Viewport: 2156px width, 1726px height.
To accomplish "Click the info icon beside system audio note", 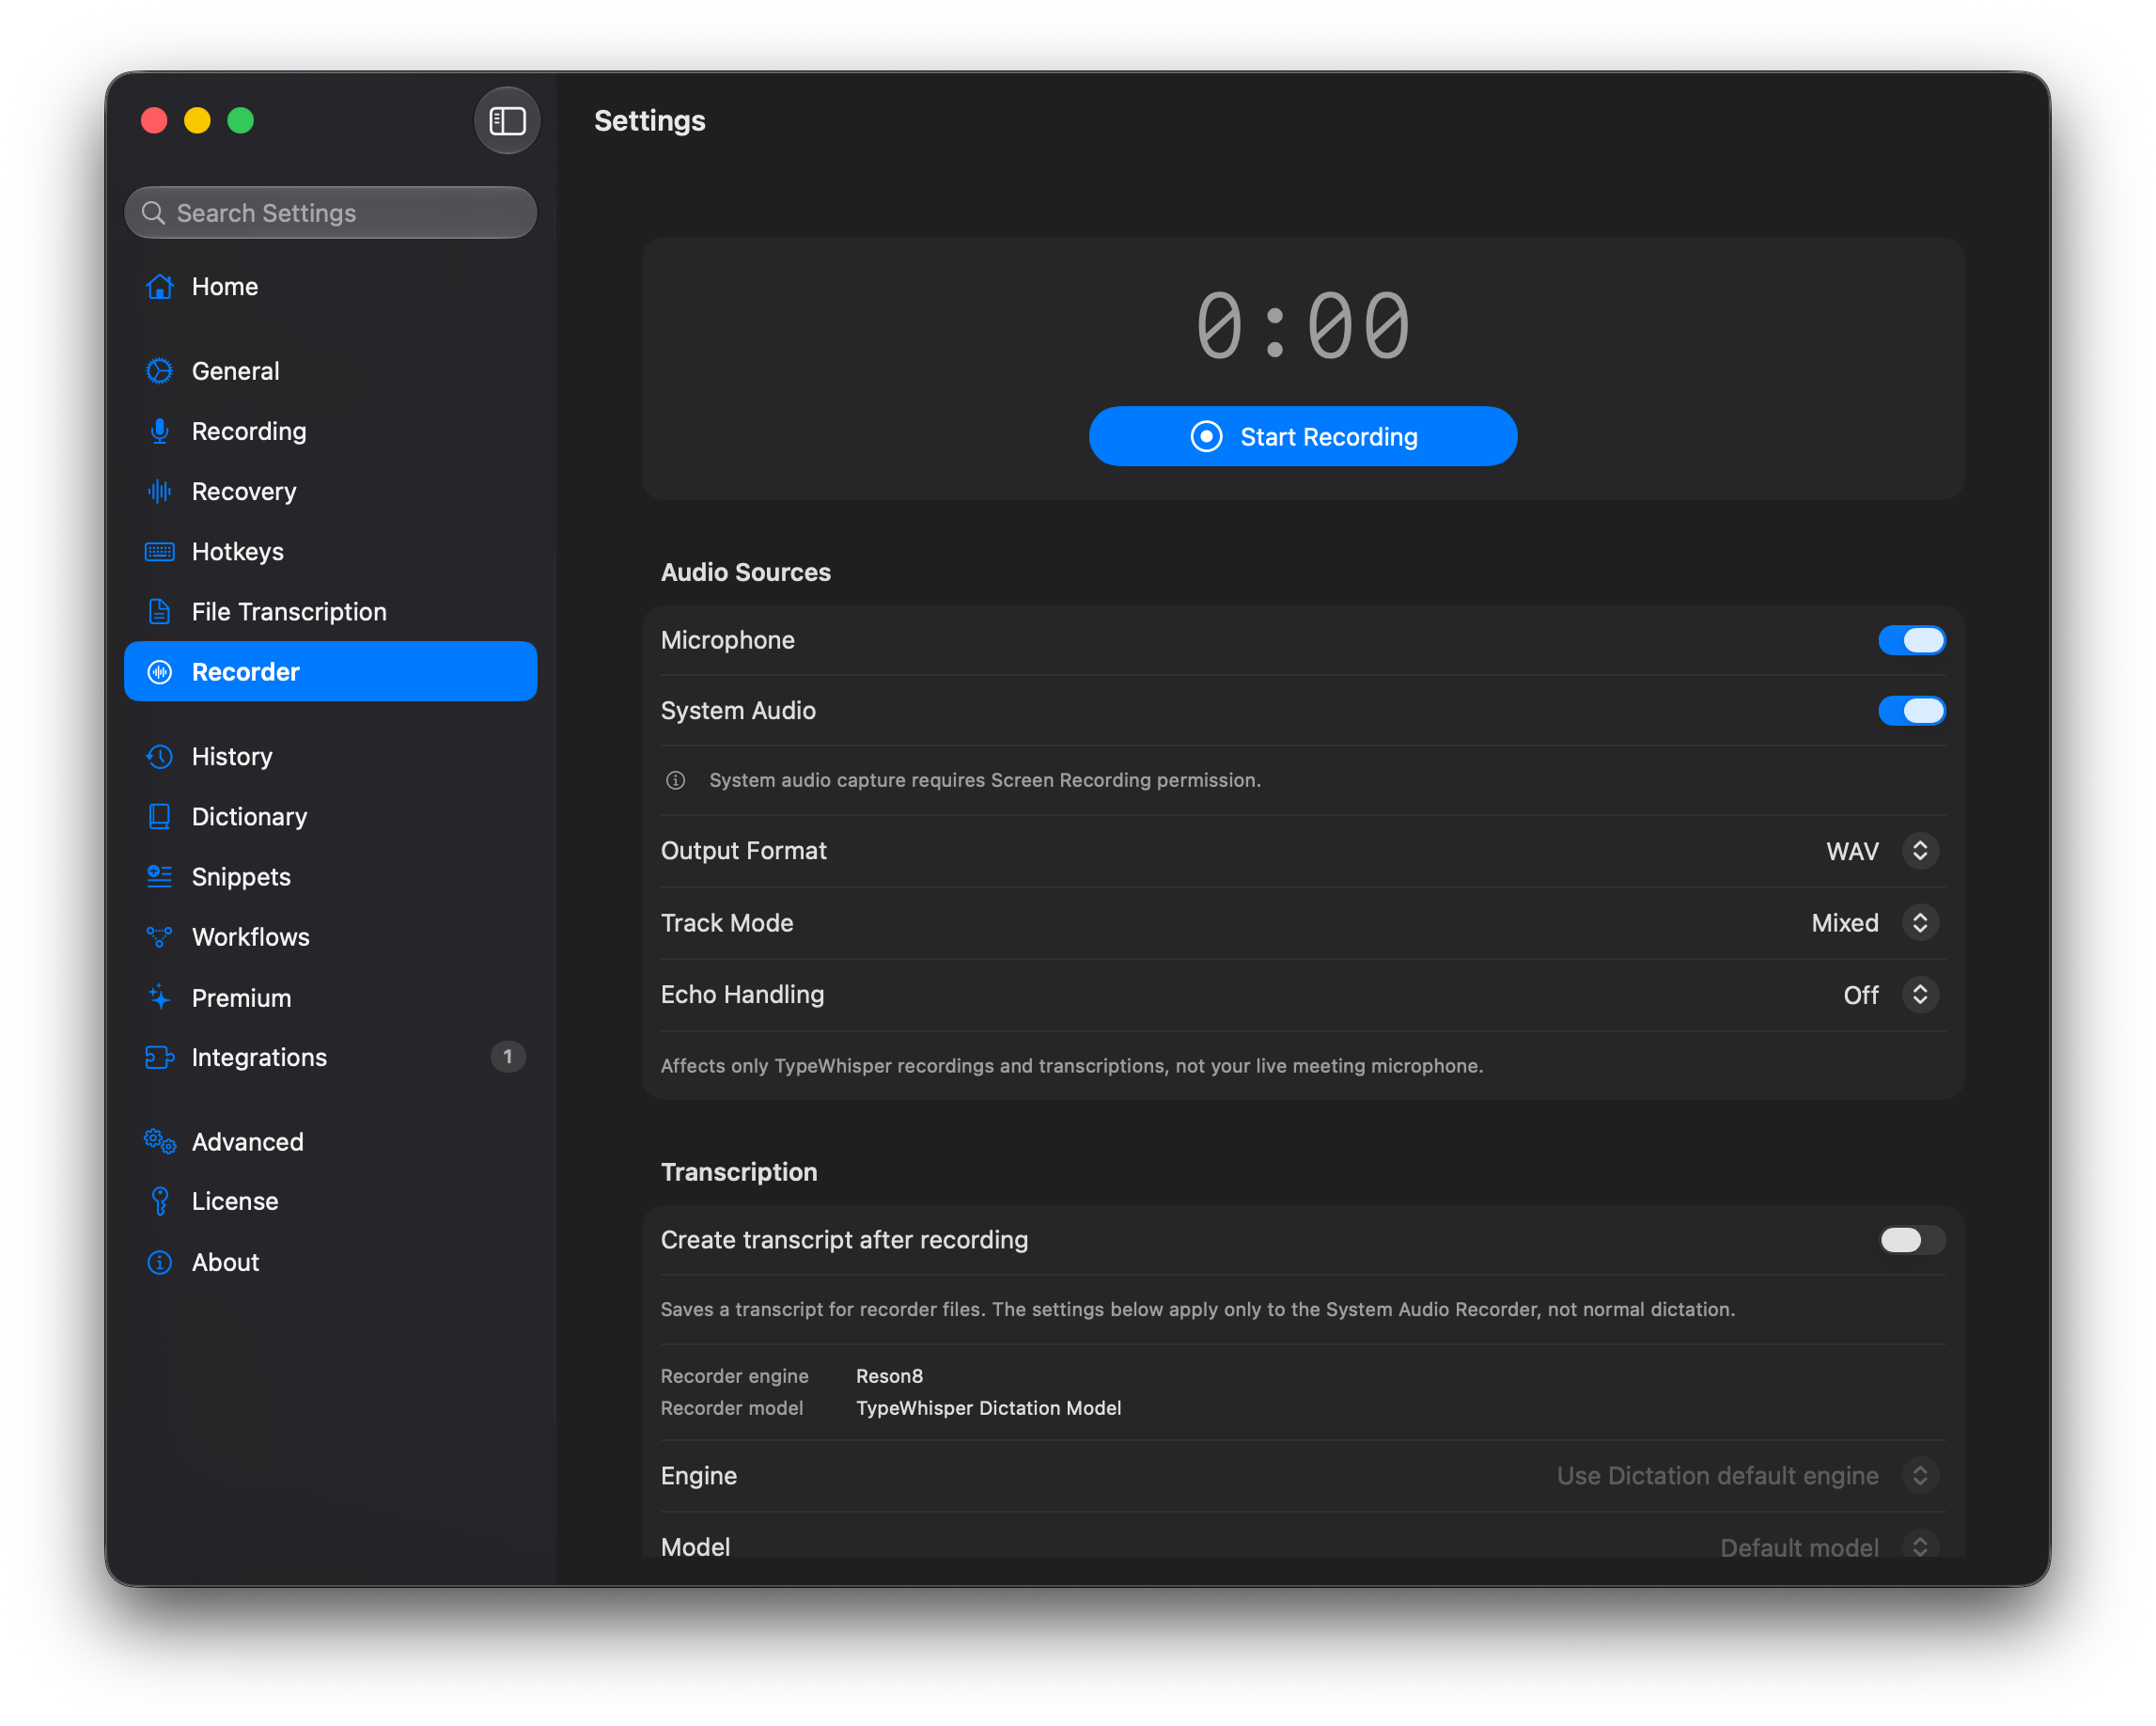I will coord(676,780).
